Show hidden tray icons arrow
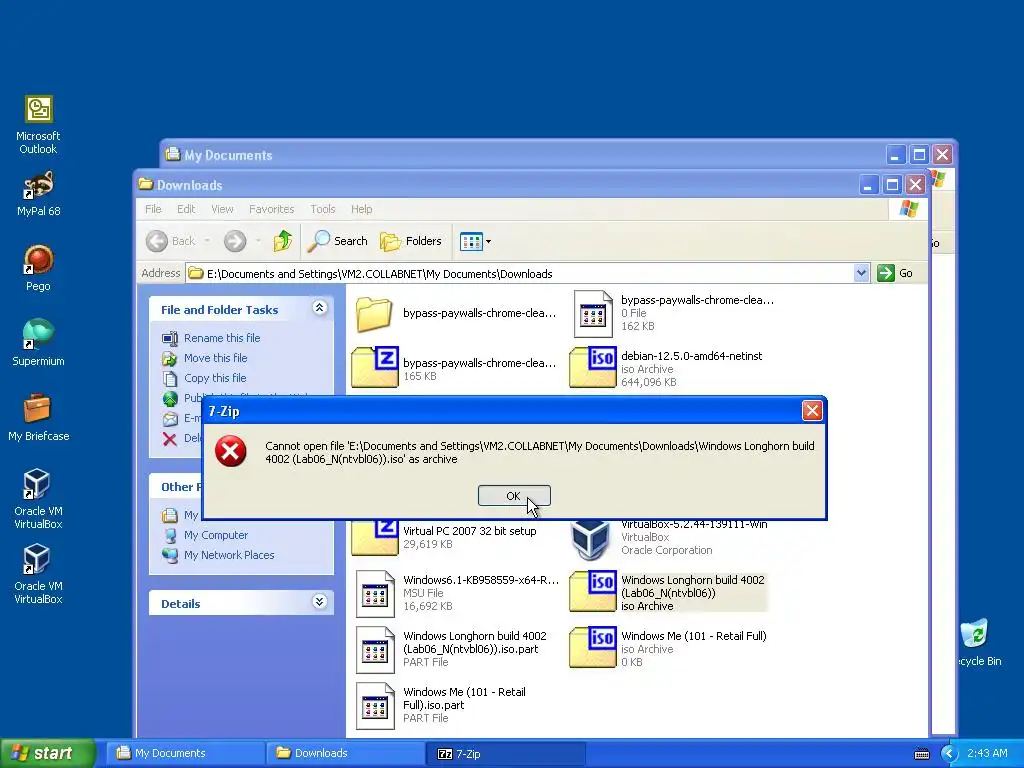Viewport: 1024px width, 768px height. 949,754
